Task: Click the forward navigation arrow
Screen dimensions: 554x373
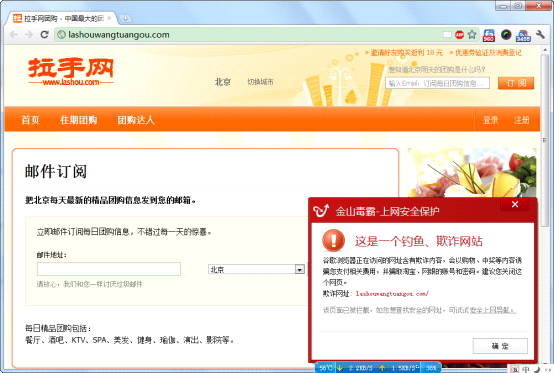Action: (x=29, y=35)
